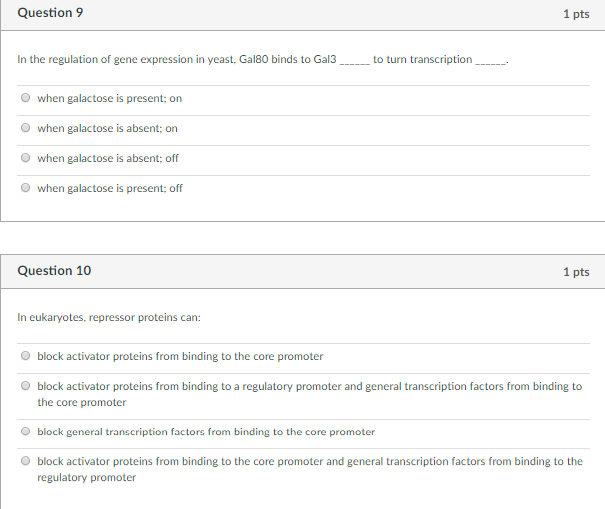Click label "block activator proteins from binding to the core promoter"

[x=180, y=356]
